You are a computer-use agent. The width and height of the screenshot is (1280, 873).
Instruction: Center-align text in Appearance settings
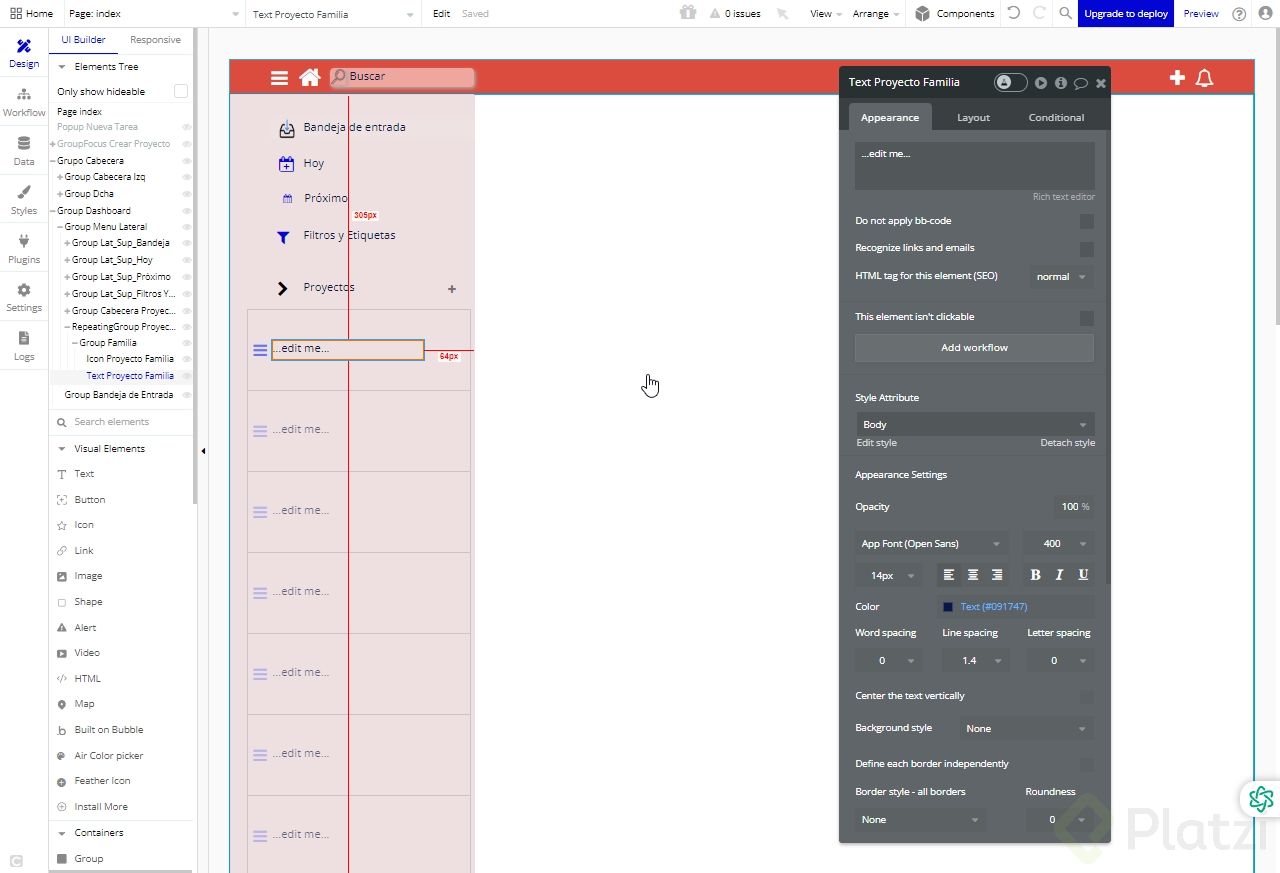tap(972, 575)
